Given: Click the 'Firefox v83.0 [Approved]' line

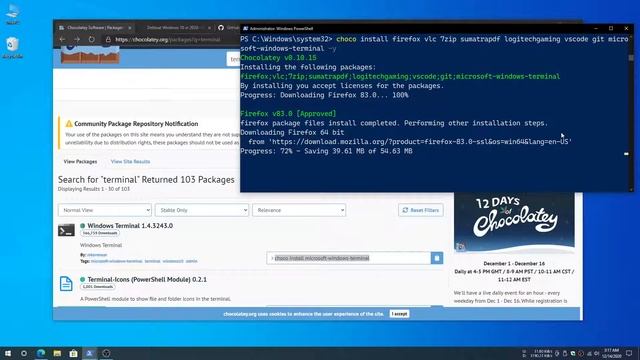Looking at the screenshot, I should pyautogui.click(x=288, y=114).
